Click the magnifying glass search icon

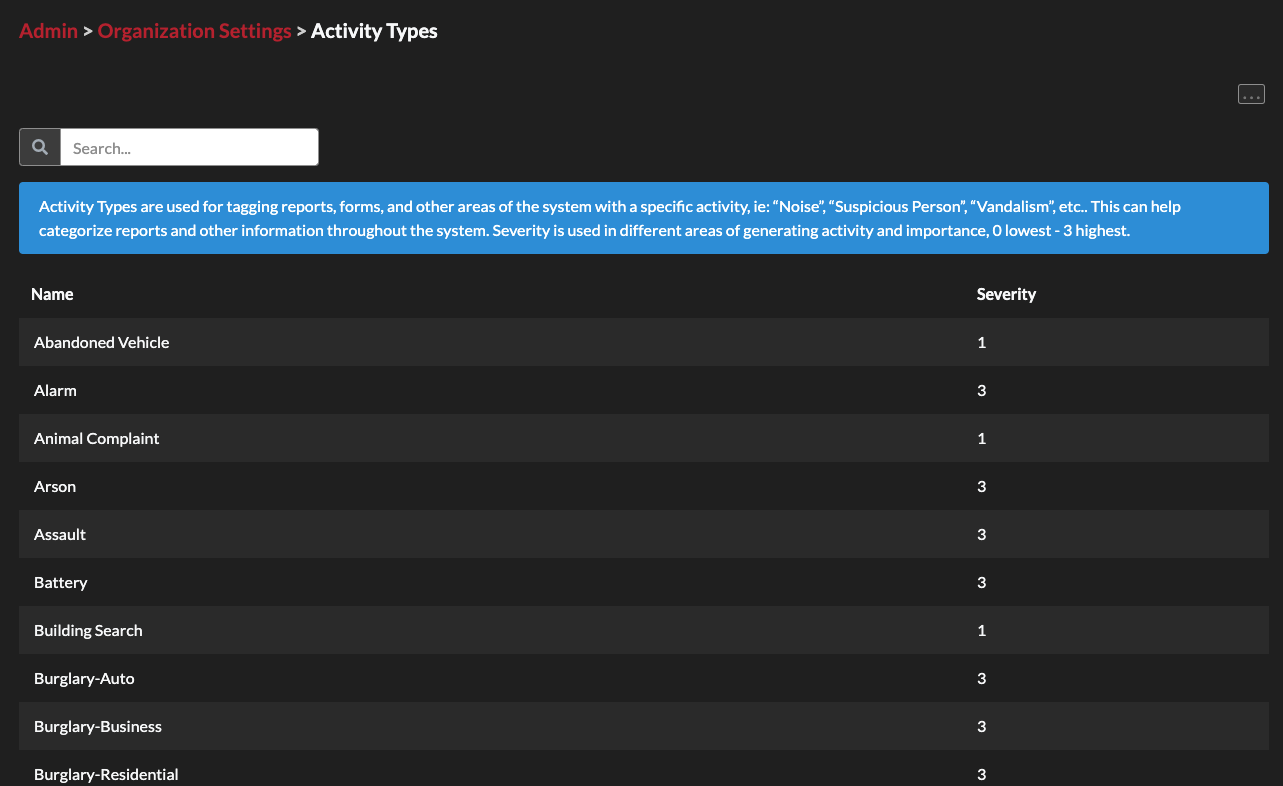pos(40,147)
